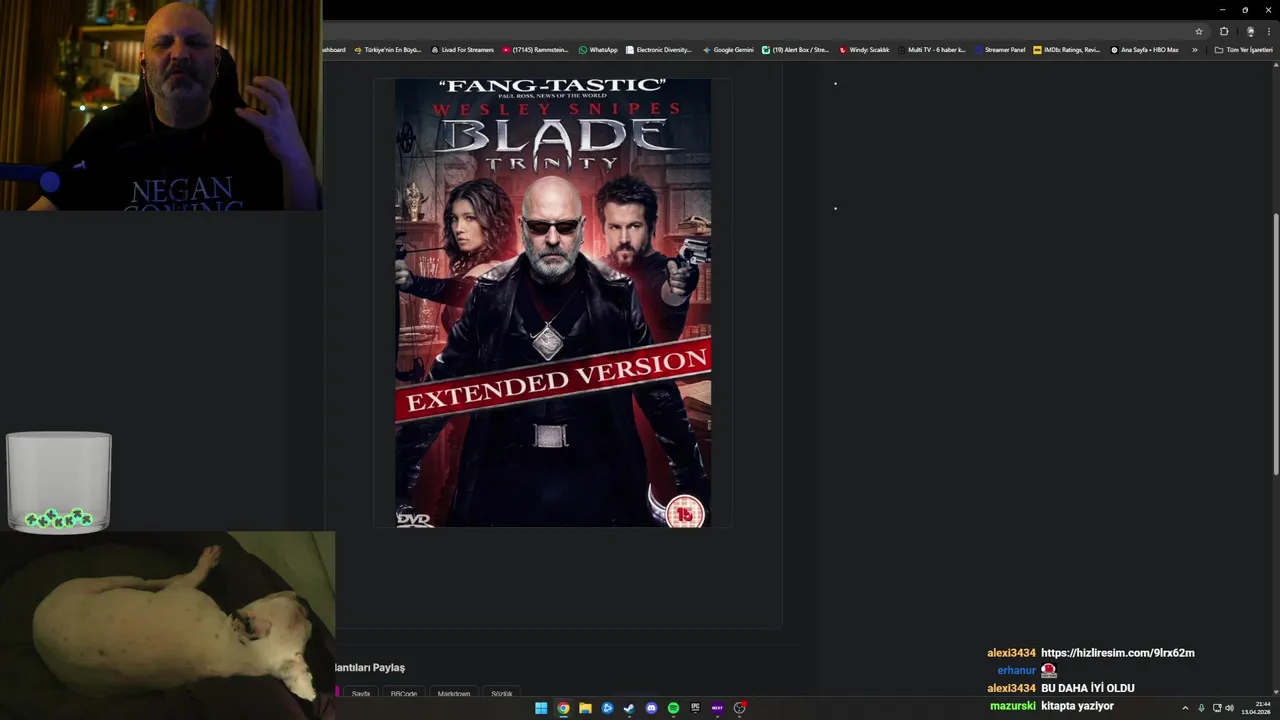
Task: Click the Bağlantıları Paylaş heading
Action: [x=368, y=667]
